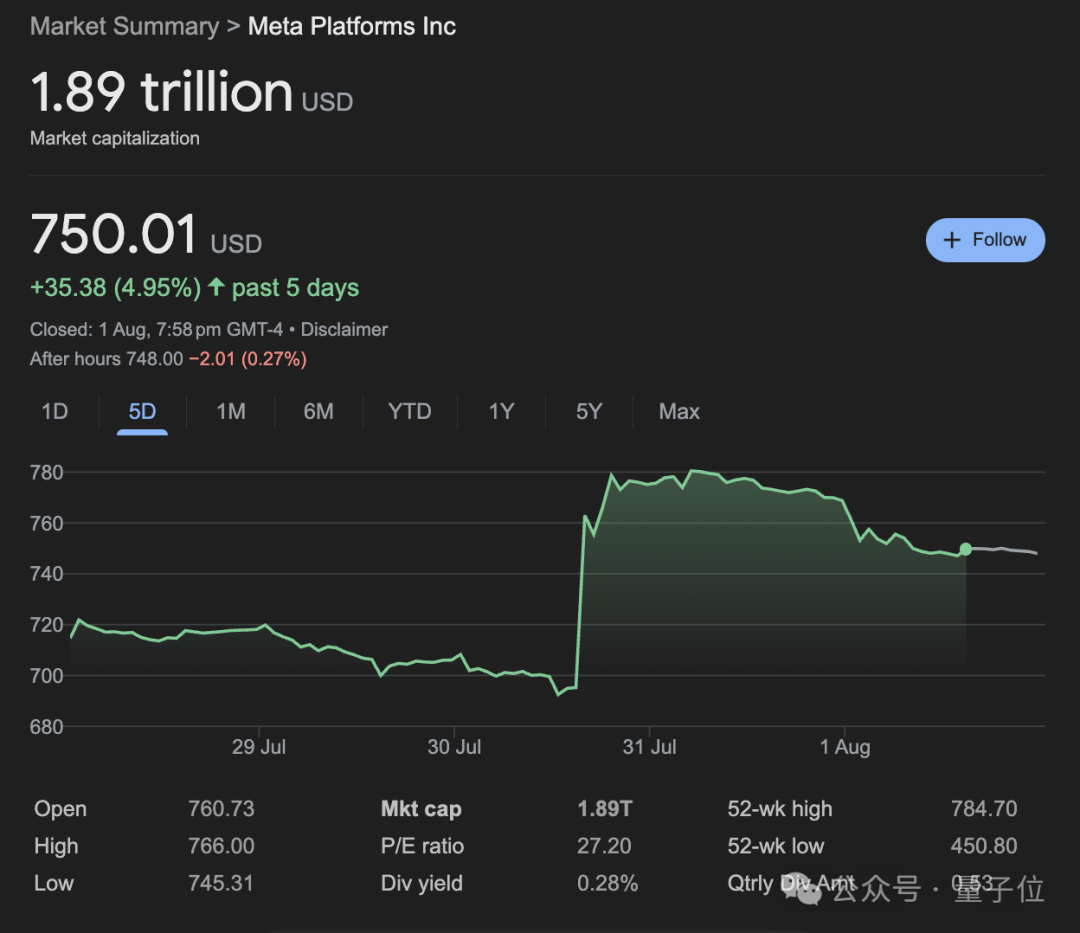
Task: View the 1Y price history
Action: click(501, 411)
